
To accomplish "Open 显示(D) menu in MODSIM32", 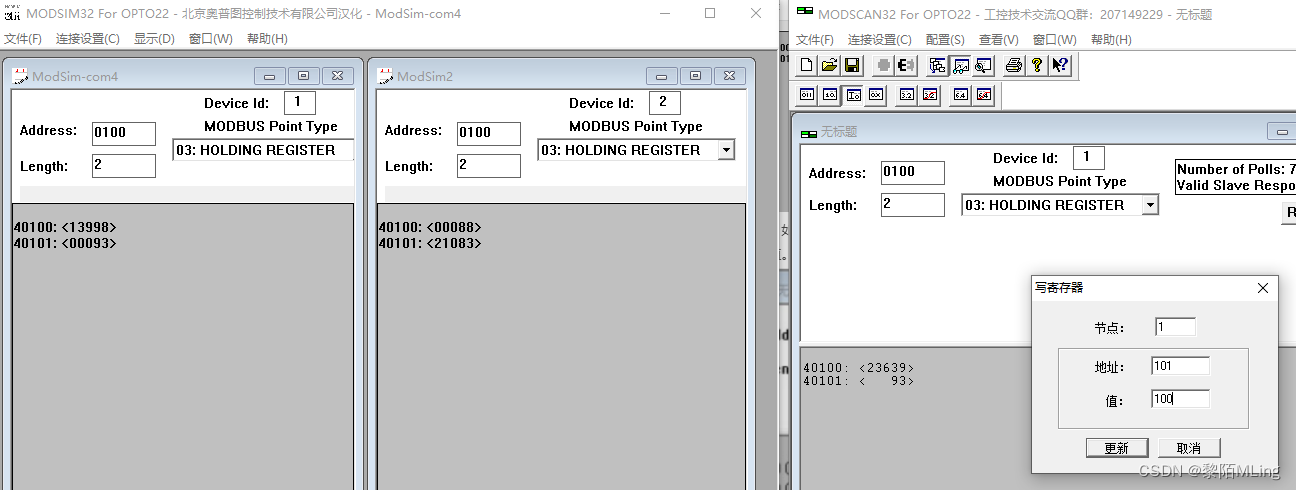I will 154,39.
